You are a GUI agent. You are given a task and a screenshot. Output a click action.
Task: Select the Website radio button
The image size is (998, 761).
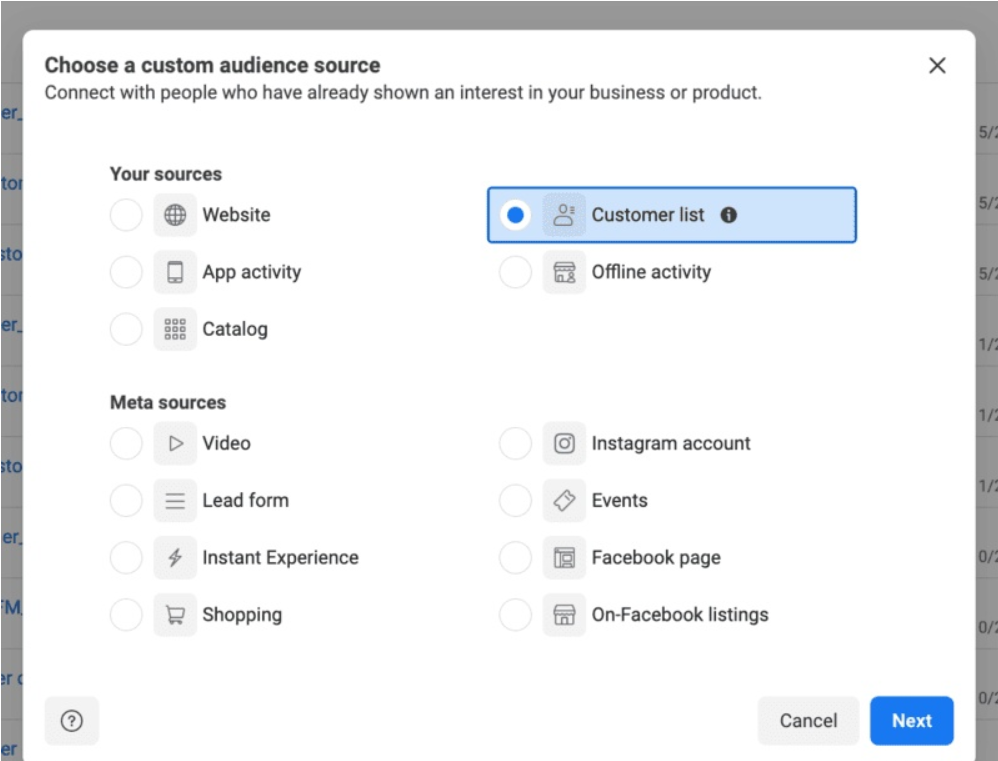point(126,215)
